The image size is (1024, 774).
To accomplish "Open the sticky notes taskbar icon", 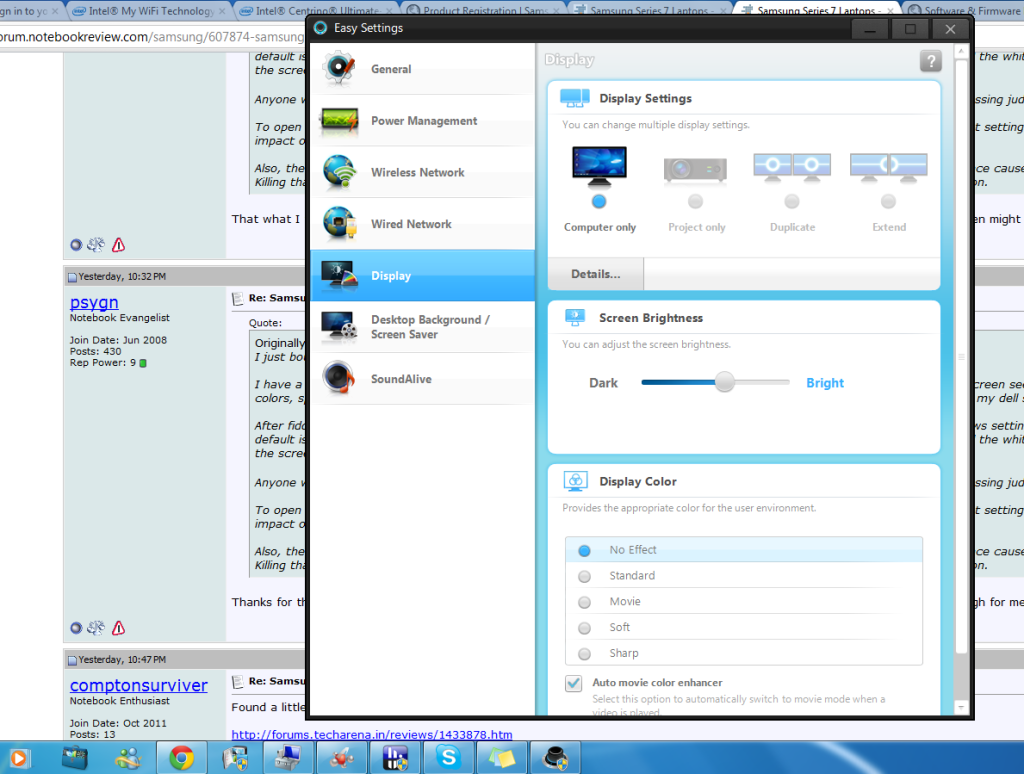I will point(502,758).
